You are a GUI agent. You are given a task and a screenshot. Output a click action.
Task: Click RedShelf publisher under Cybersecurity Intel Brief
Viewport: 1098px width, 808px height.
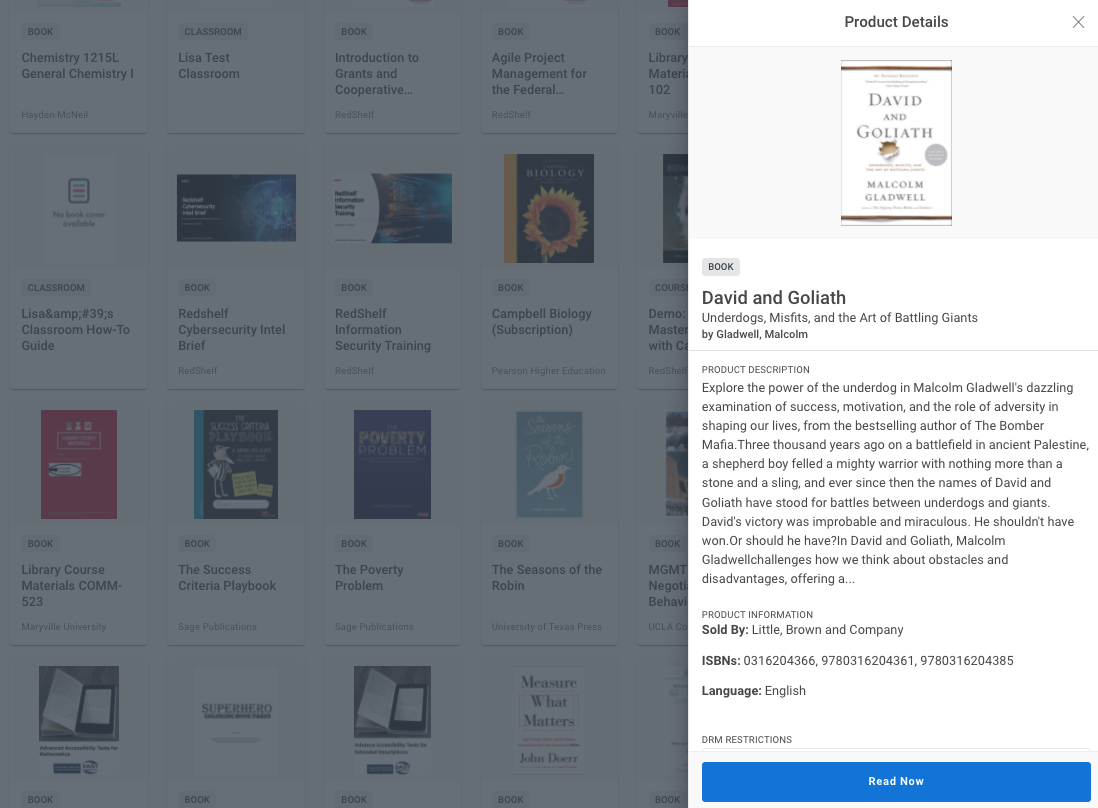point(197,371)
